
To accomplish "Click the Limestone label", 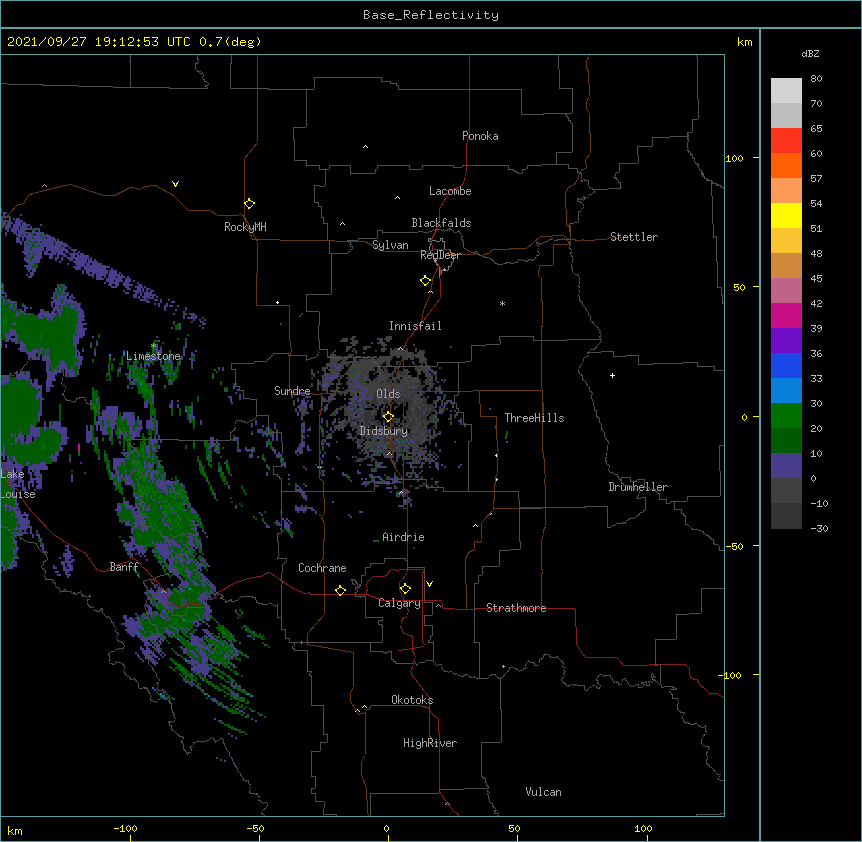I will (153, 356).
